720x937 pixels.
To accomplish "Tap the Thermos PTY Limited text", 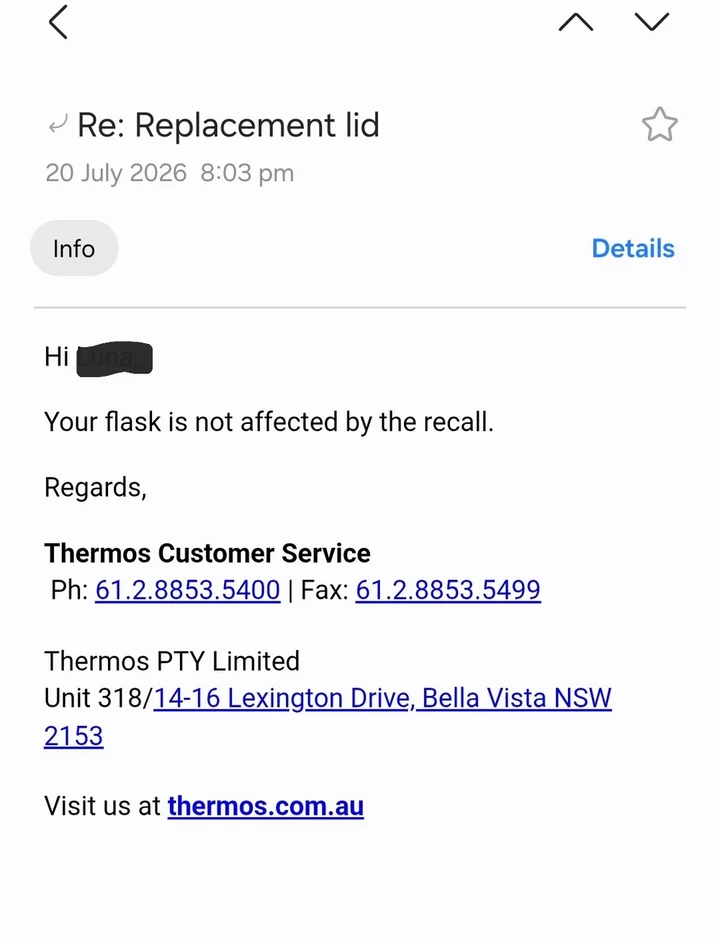I will click(172, 661).
